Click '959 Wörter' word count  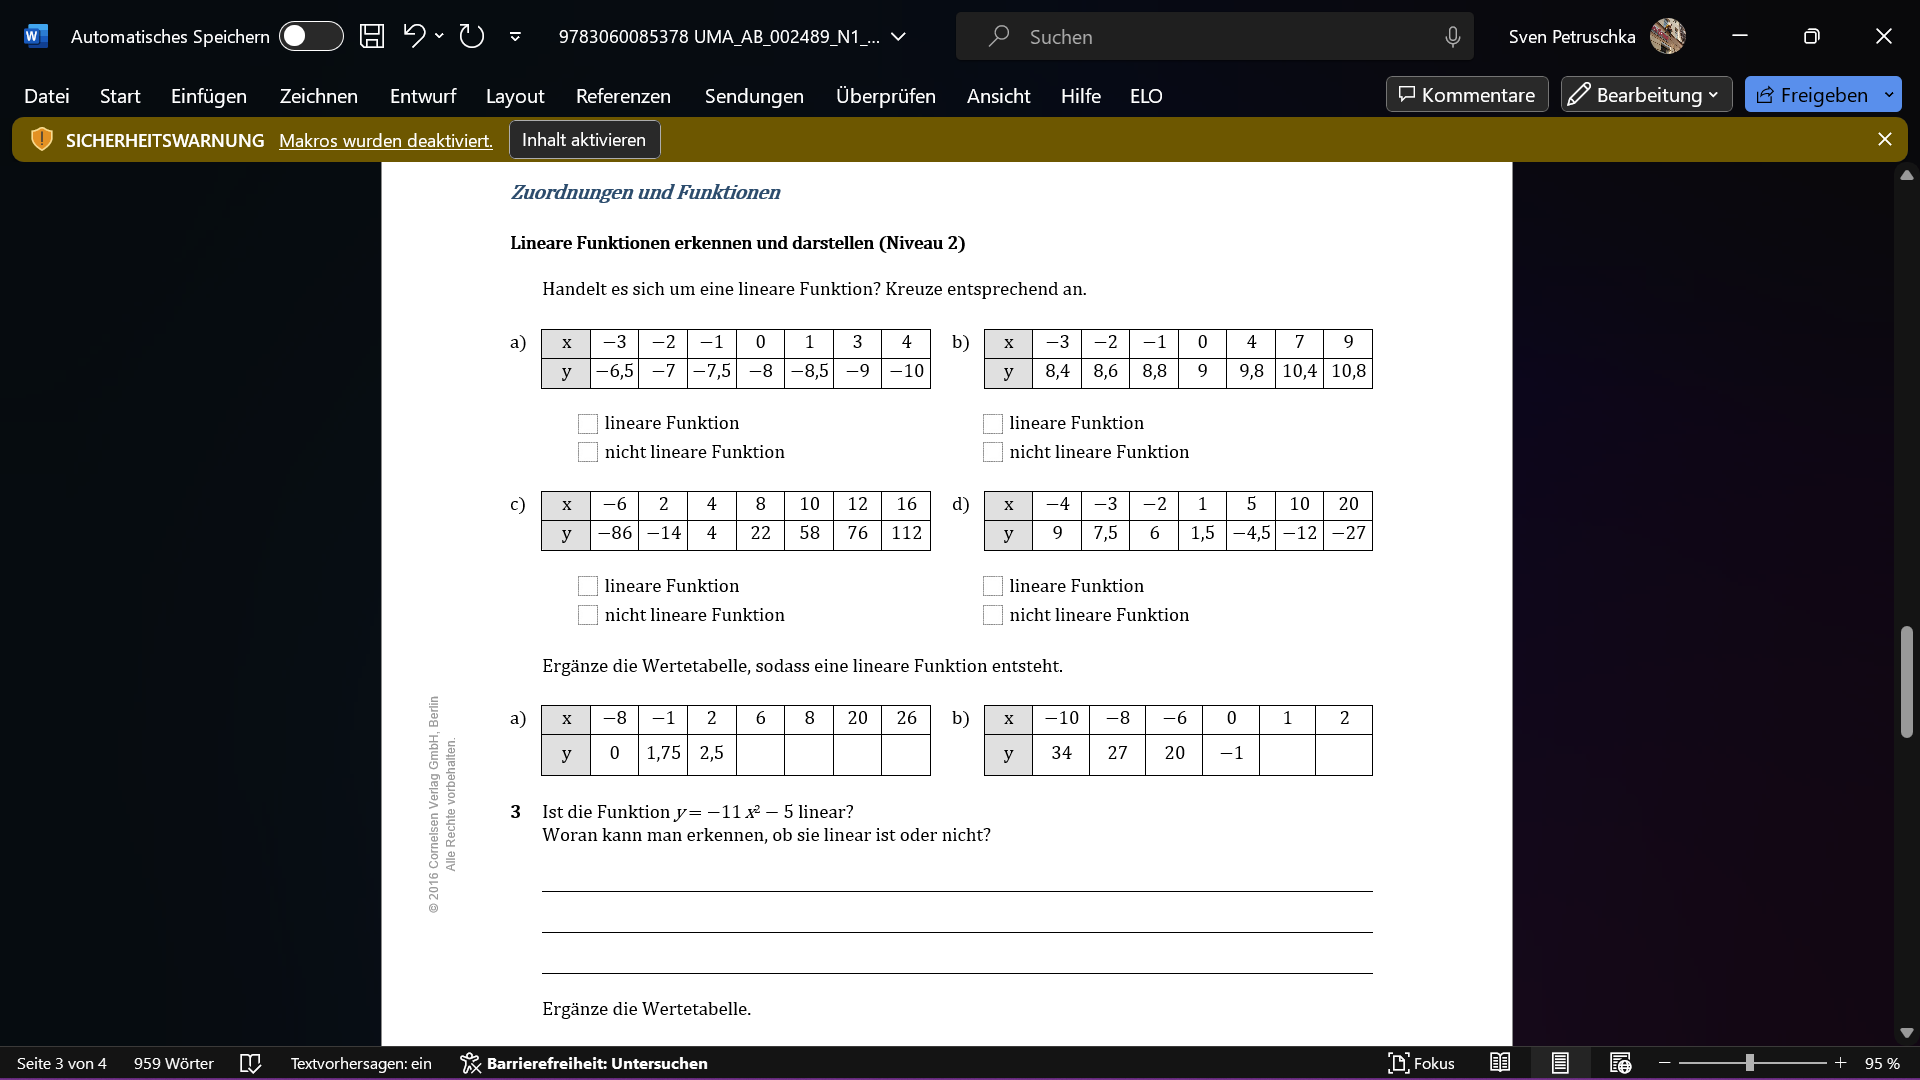click(x=174, y=1063)
